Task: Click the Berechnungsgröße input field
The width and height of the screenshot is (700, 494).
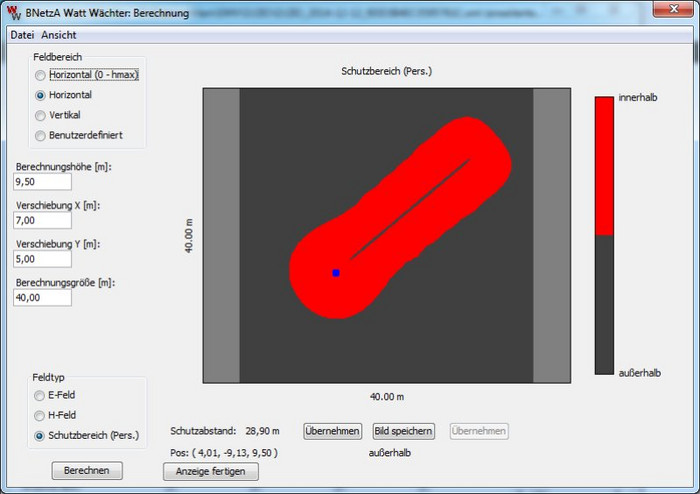Action: tap(42, 297)
